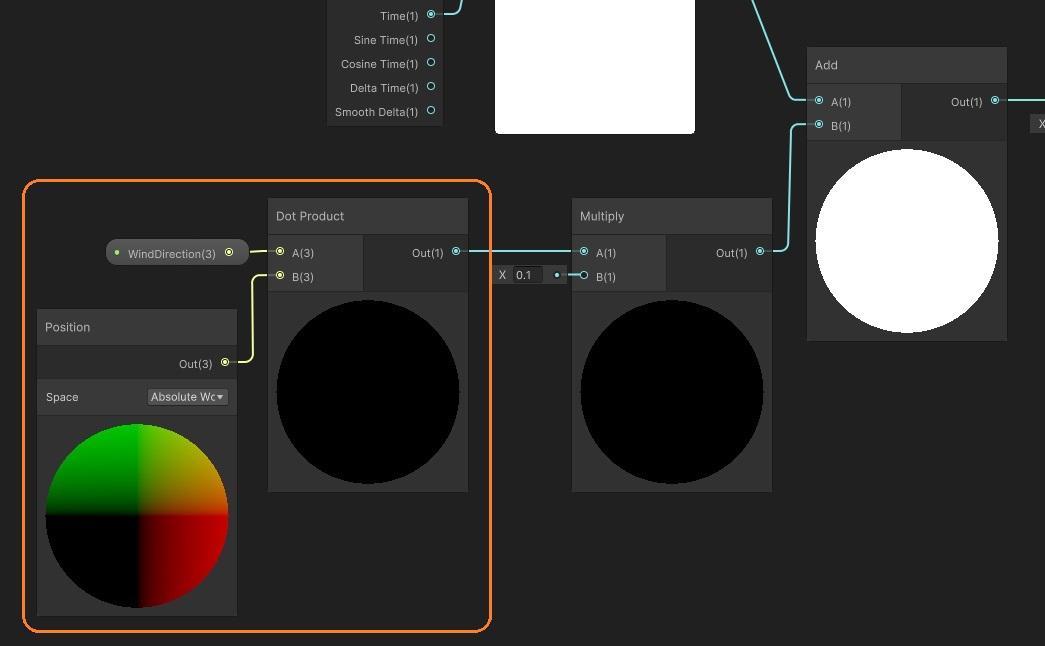Viewport: 1045px width, 646px height.
Task: Click Add node B(1) input port
Action: (819, 125)
